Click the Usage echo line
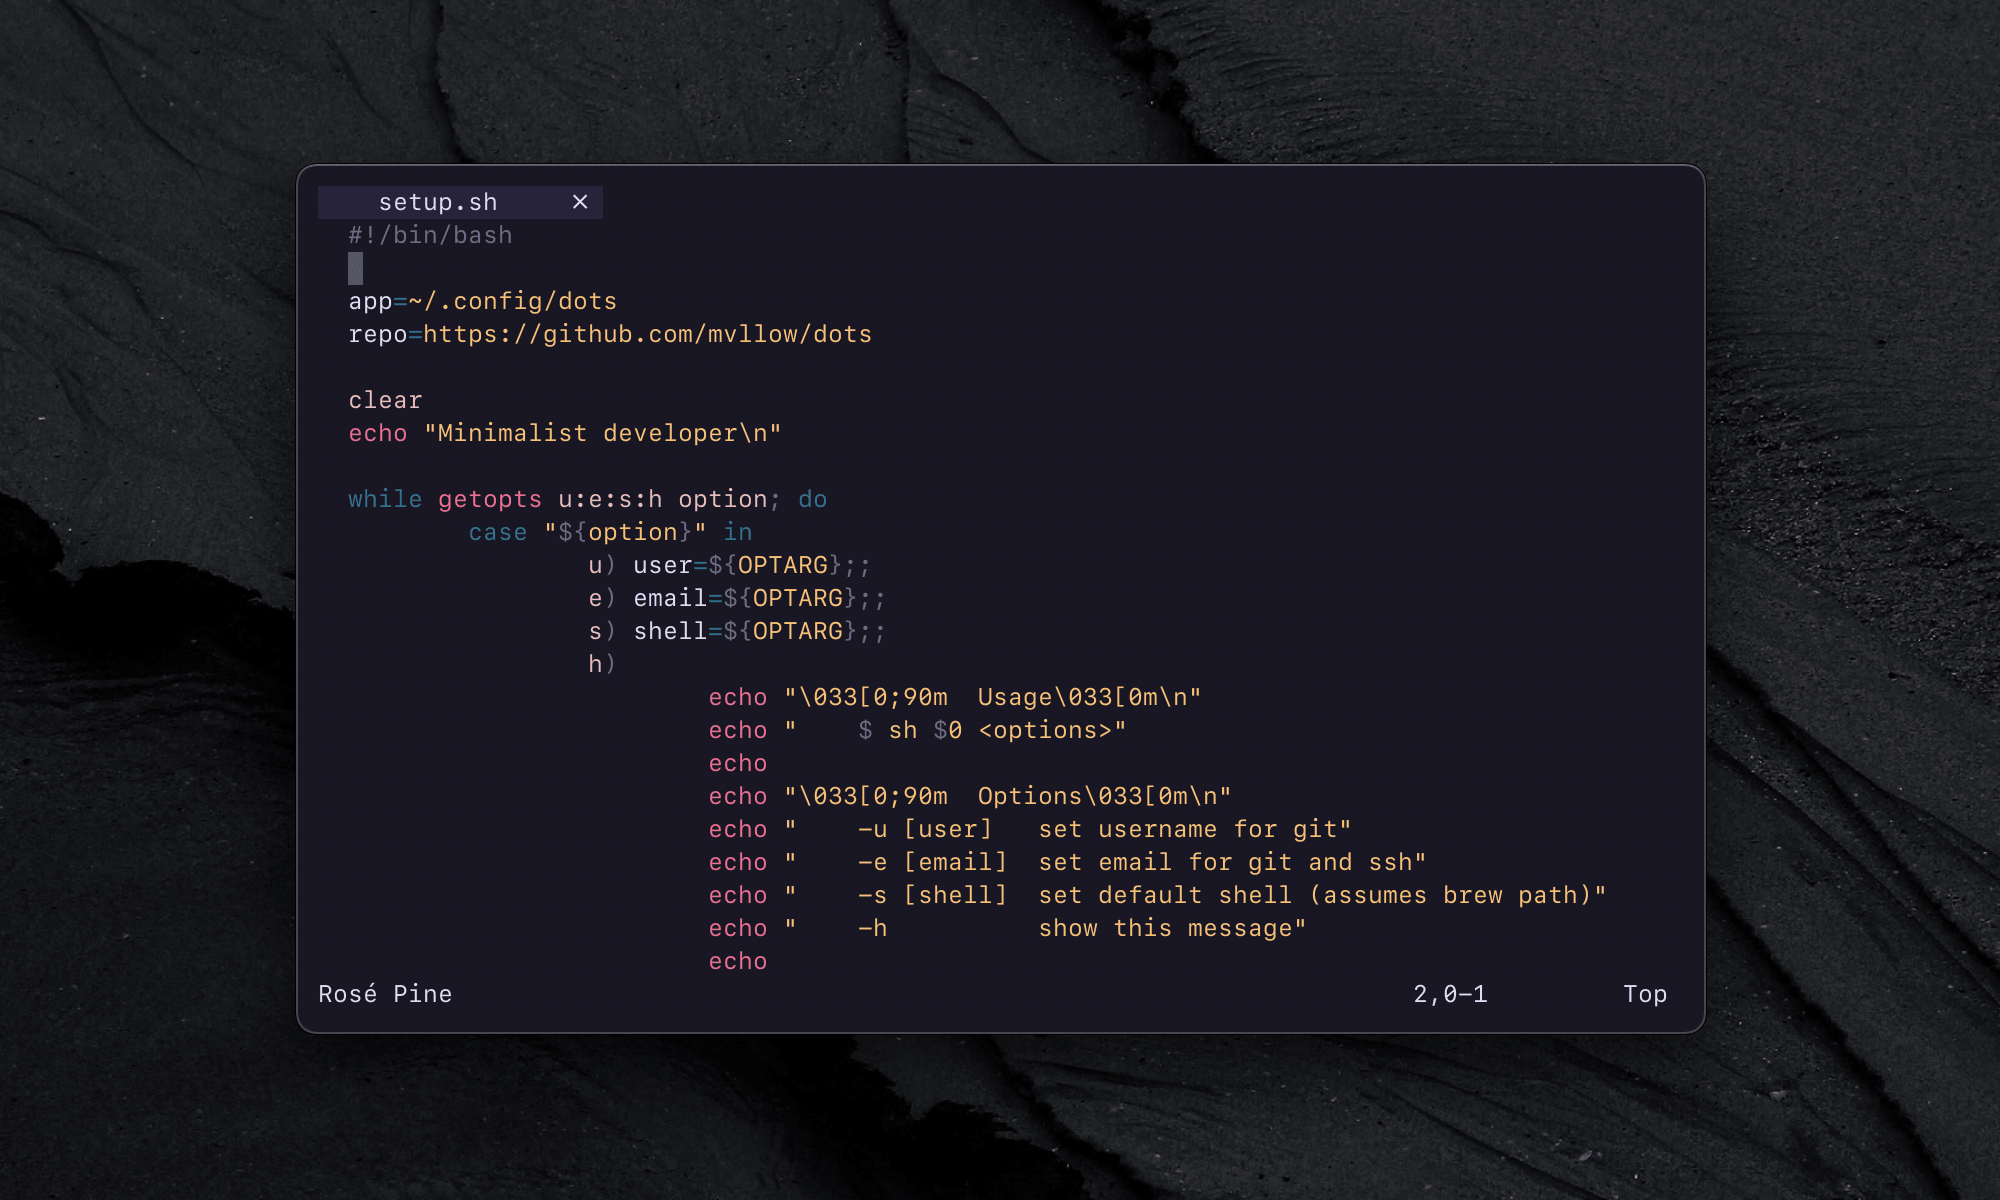The image size is (2000, 1200). click(x=955, y=696)
